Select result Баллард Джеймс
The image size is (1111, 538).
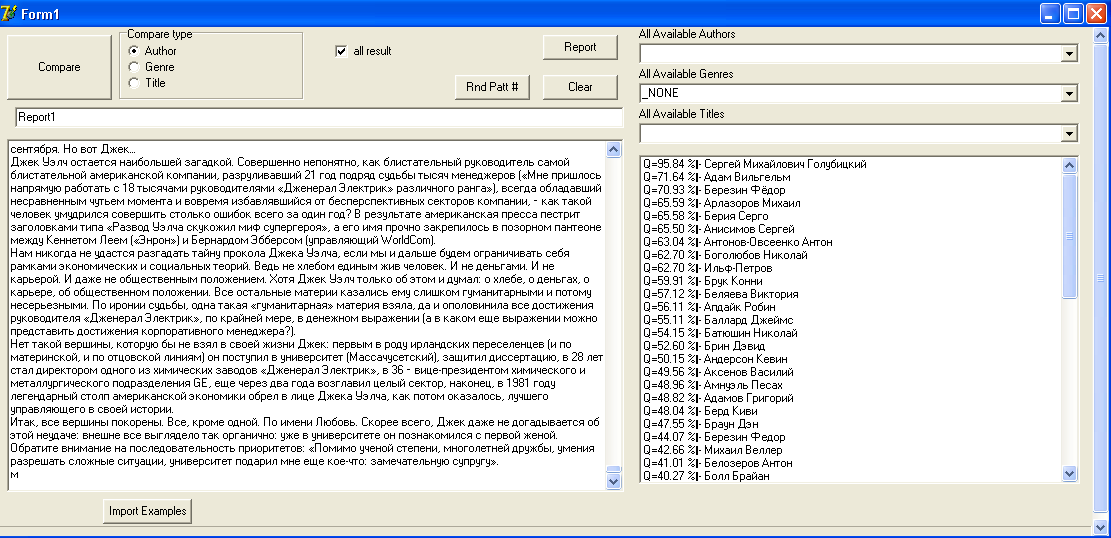(x=718, y=320)
